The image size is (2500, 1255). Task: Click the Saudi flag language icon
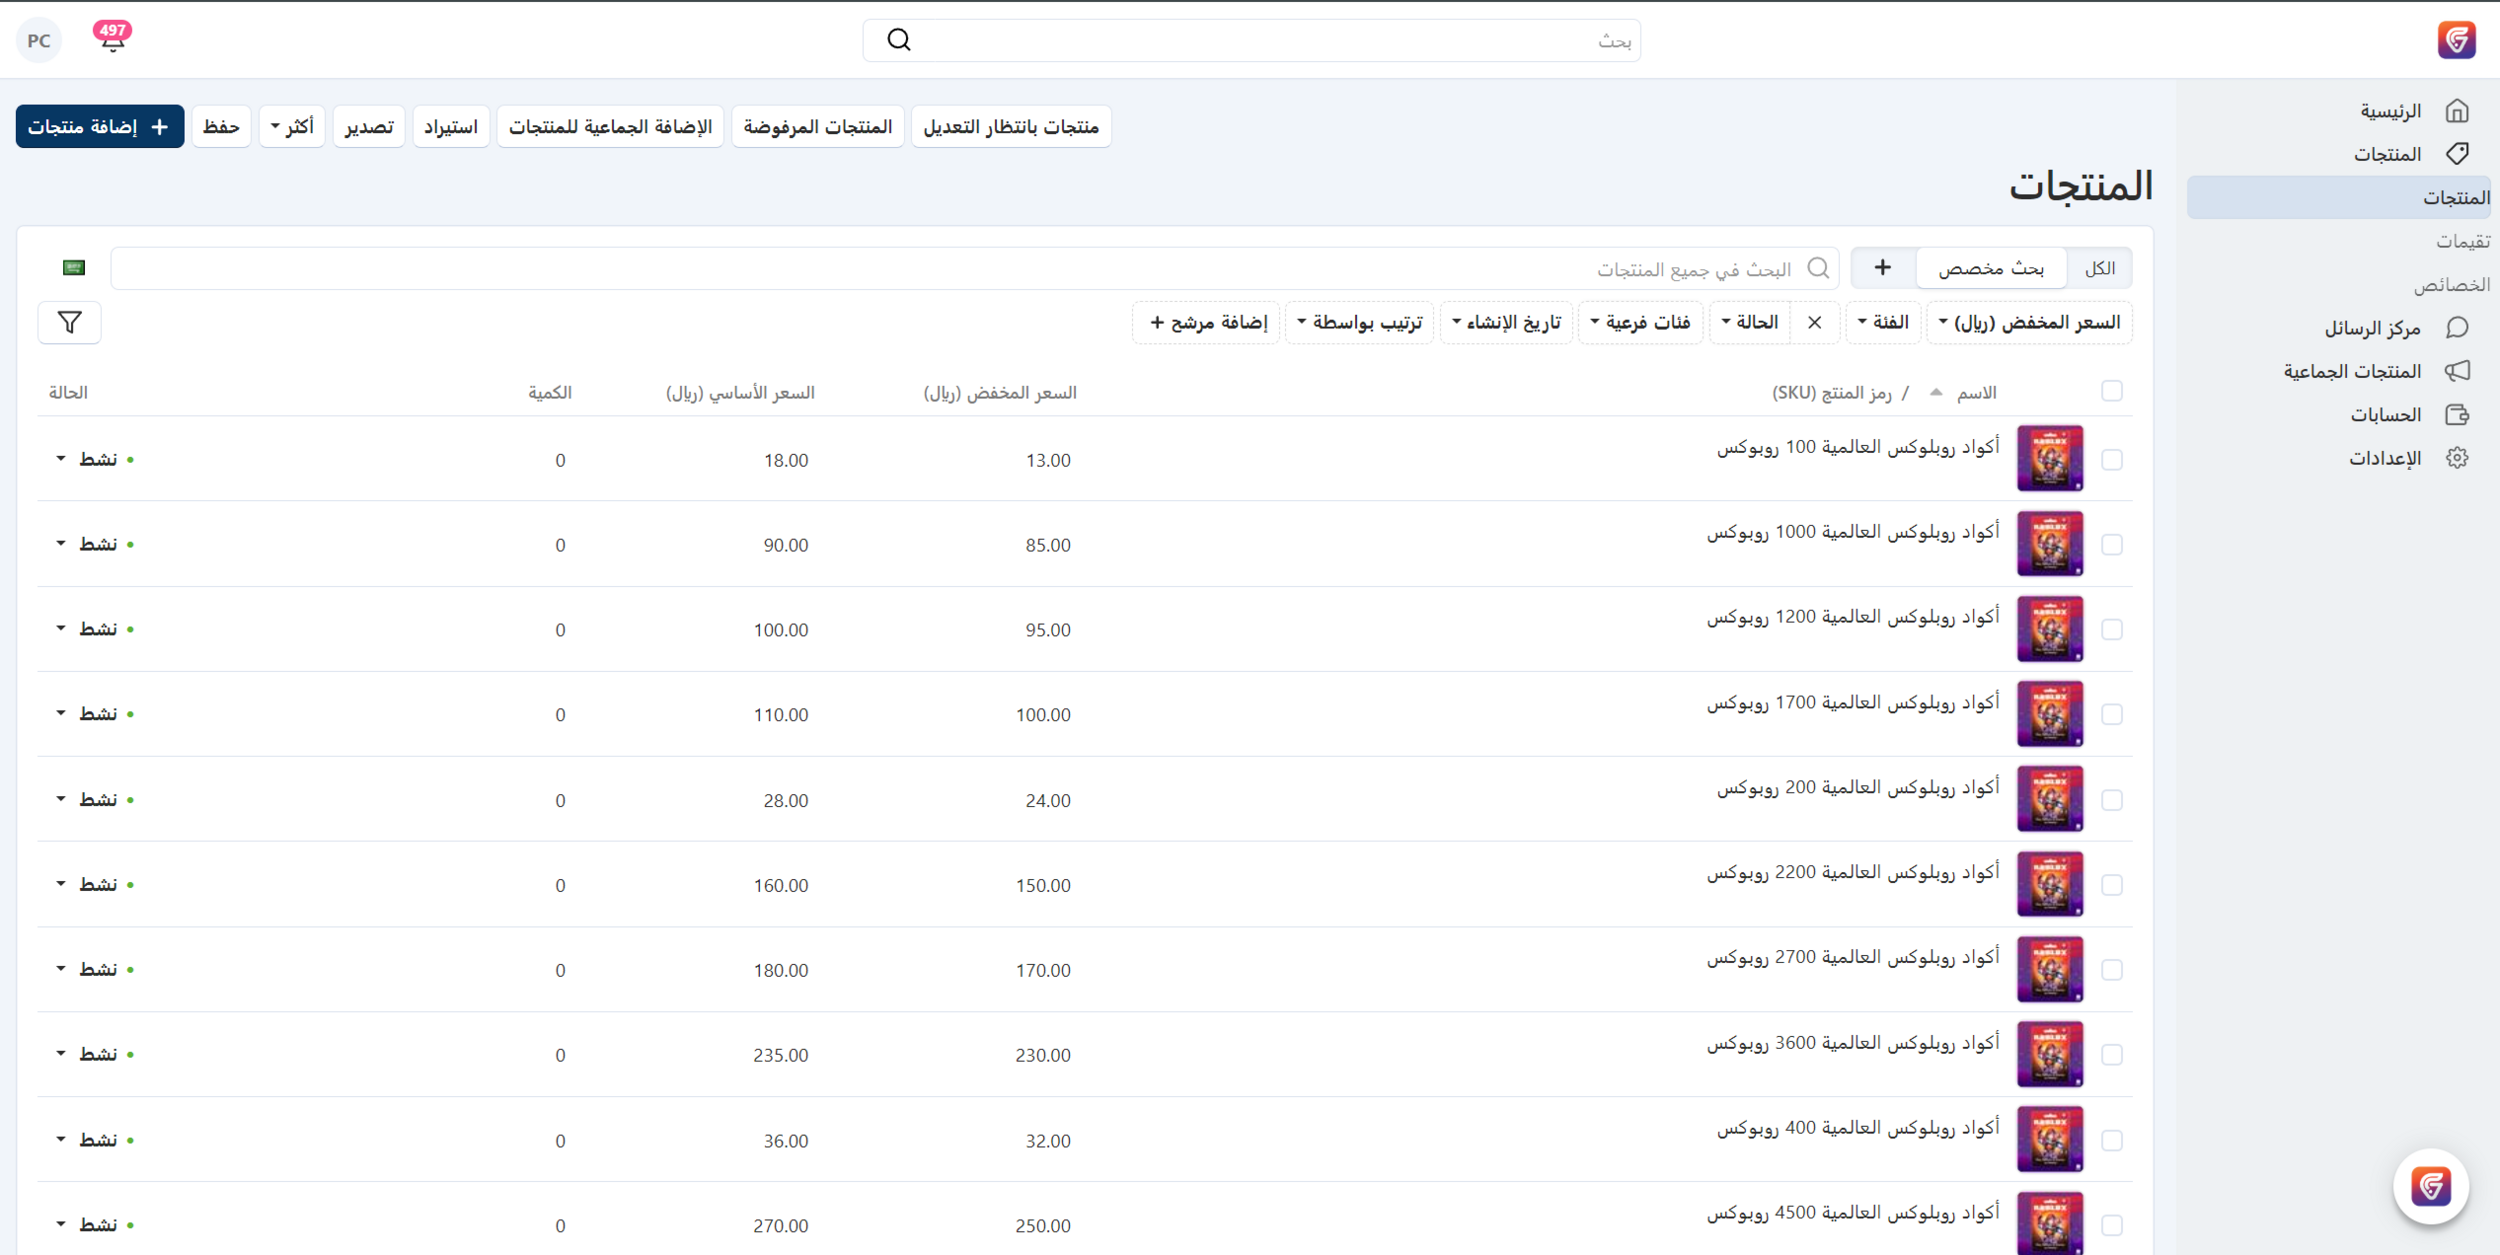74,268
